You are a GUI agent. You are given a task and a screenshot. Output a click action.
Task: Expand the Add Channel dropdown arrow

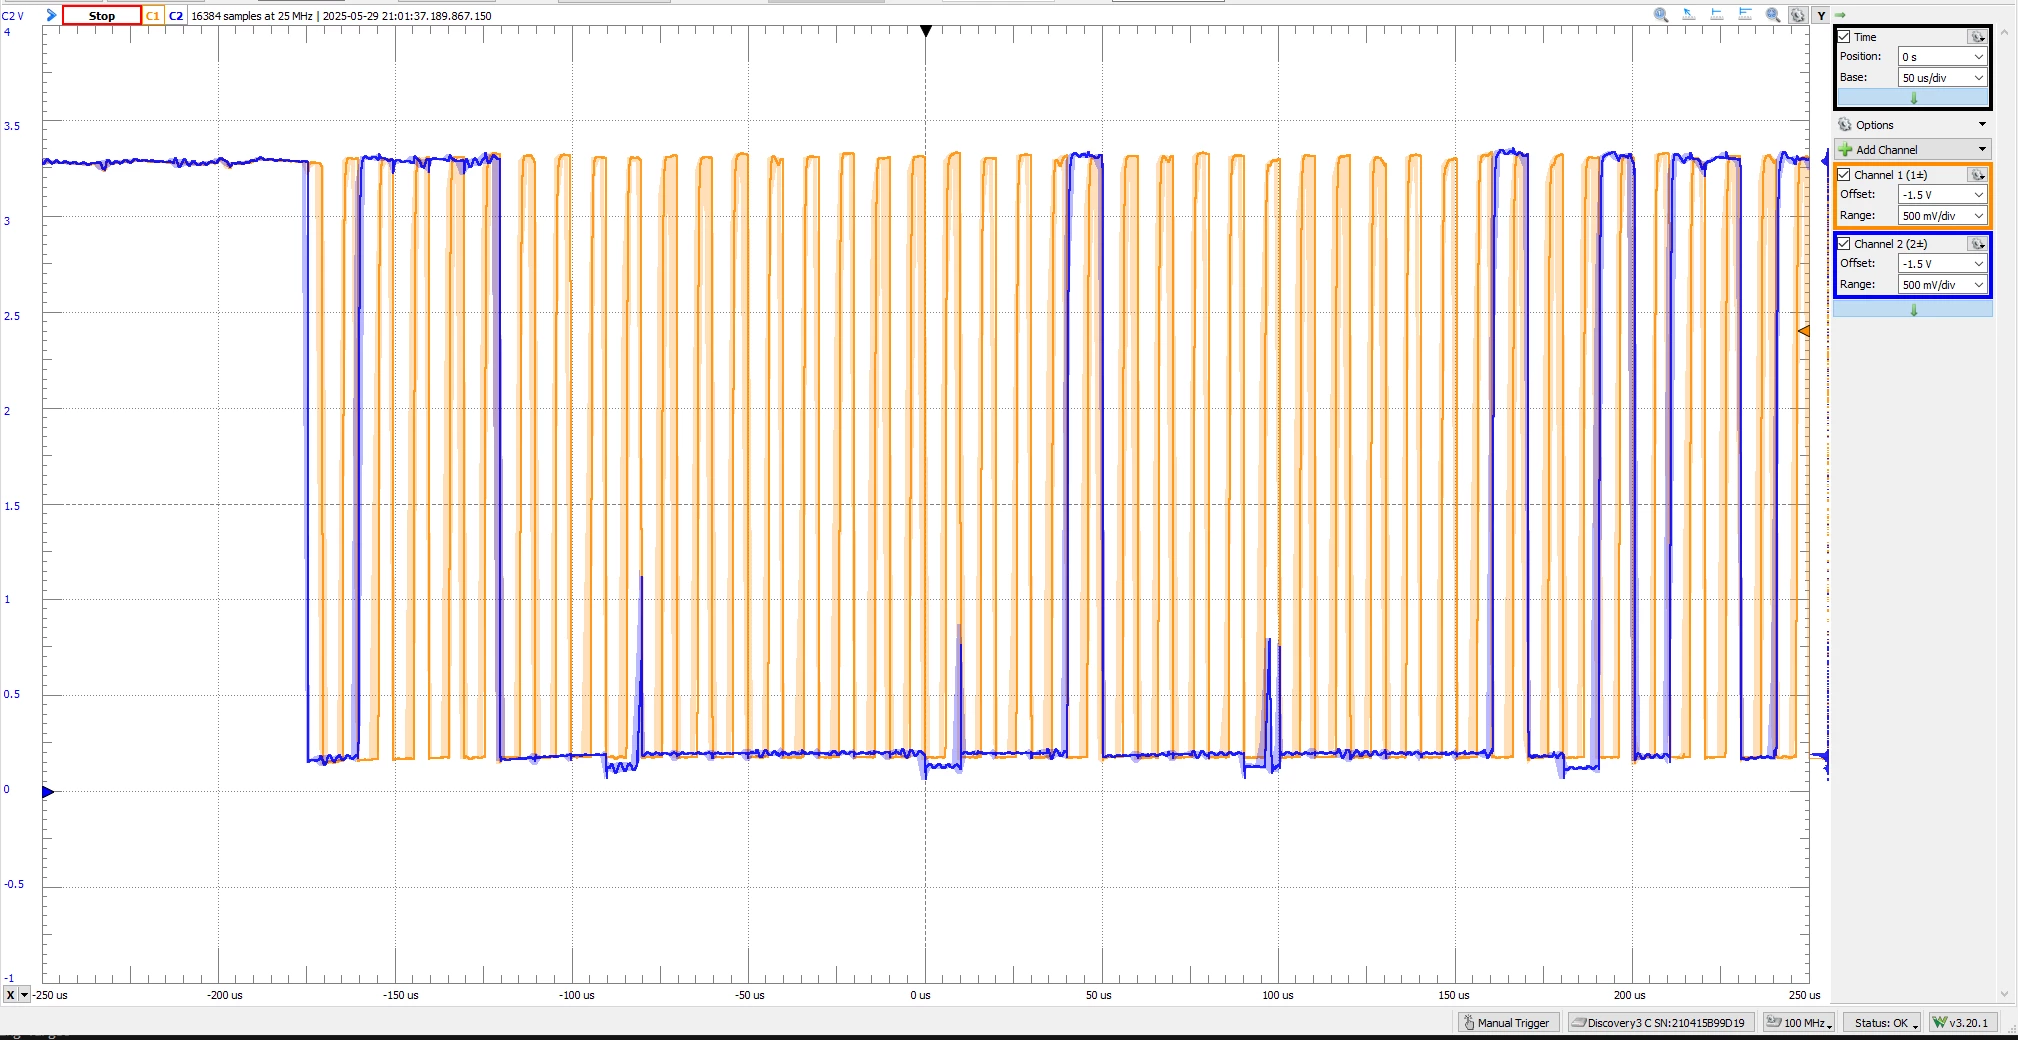point(1982,150)
